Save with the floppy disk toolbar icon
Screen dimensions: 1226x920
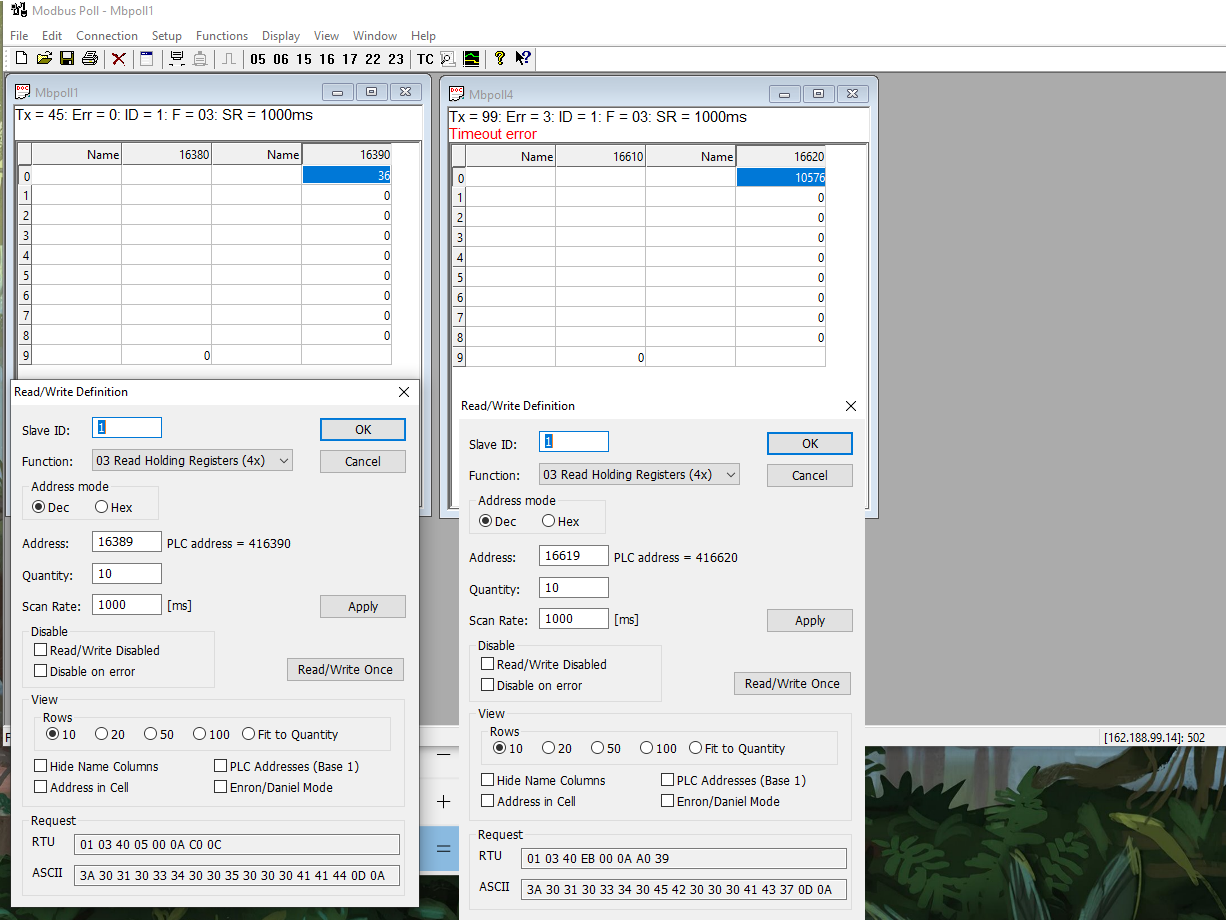pos(67,58)
